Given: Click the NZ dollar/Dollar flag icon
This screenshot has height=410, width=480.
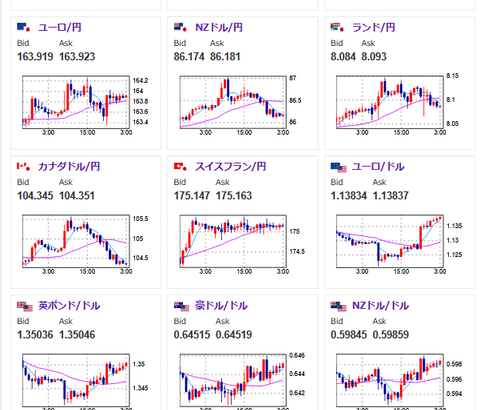Looking at the screenshot, I should tap(338, 306).
